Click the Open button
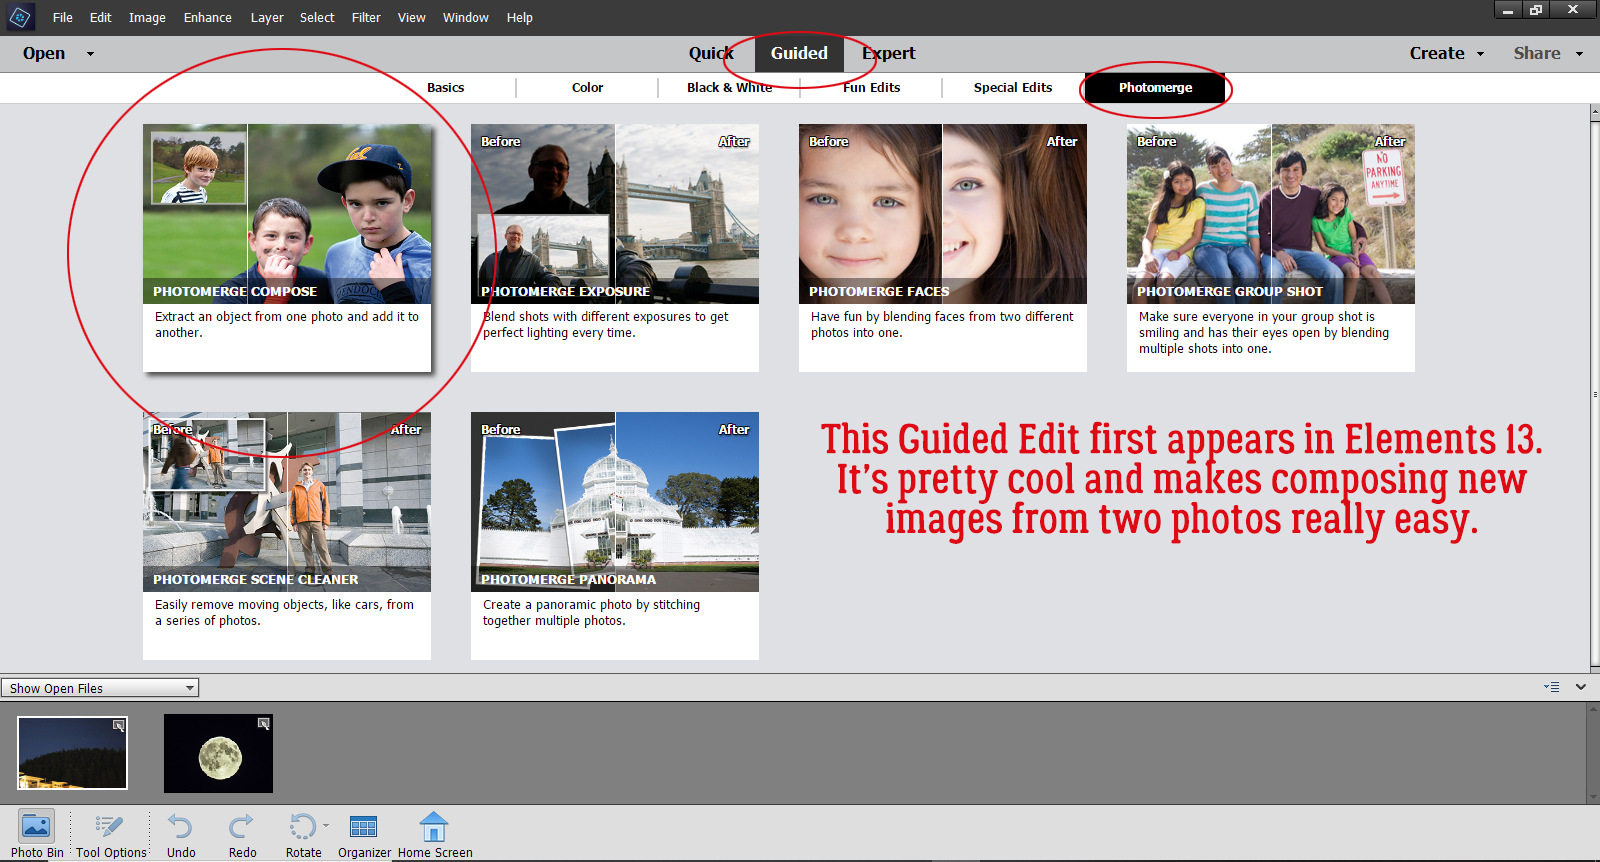Screen dimensions: 1600x862 [x=44, y=54]
